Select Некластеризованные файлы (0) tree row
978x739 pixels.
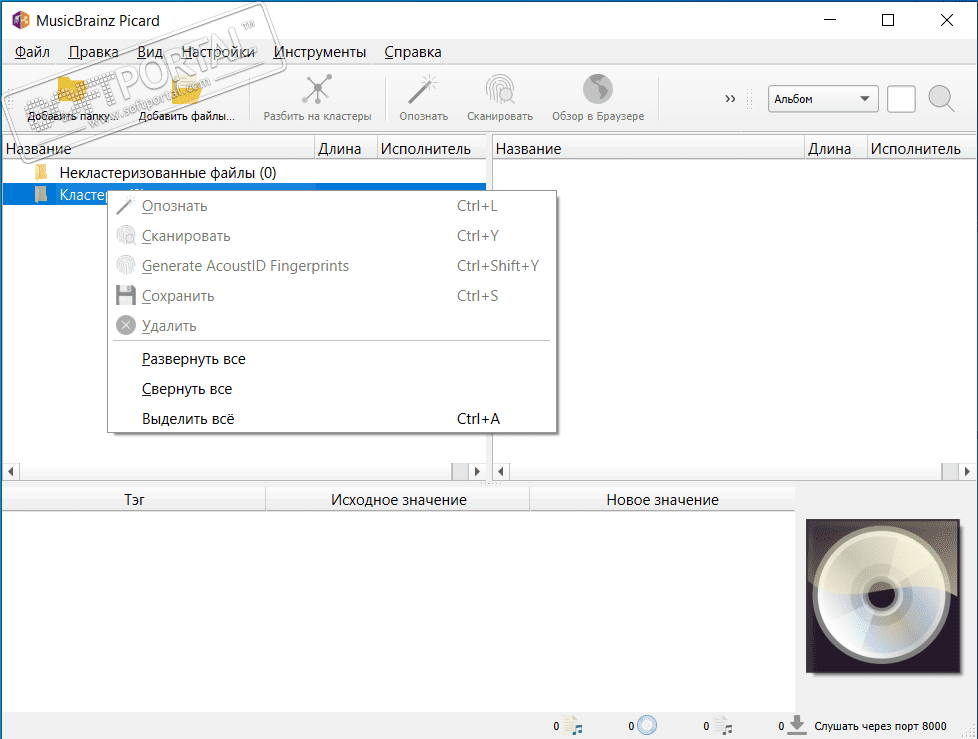tap(244, 173)
